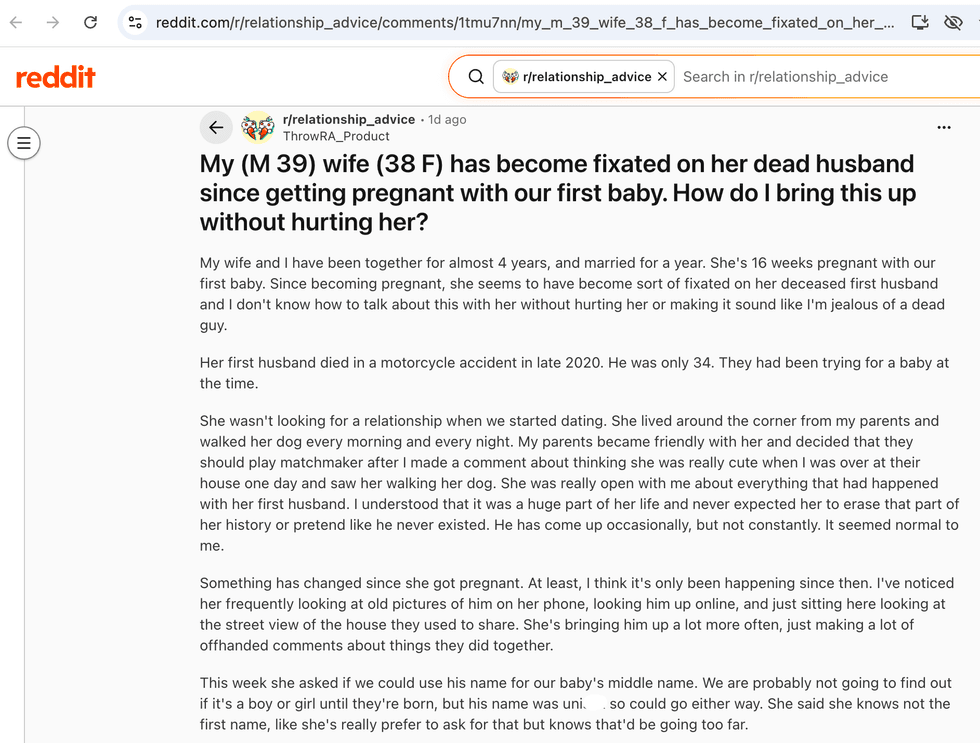Click the browser address bar URL
The height and width of the screenshot is (743, 980).
524,22
